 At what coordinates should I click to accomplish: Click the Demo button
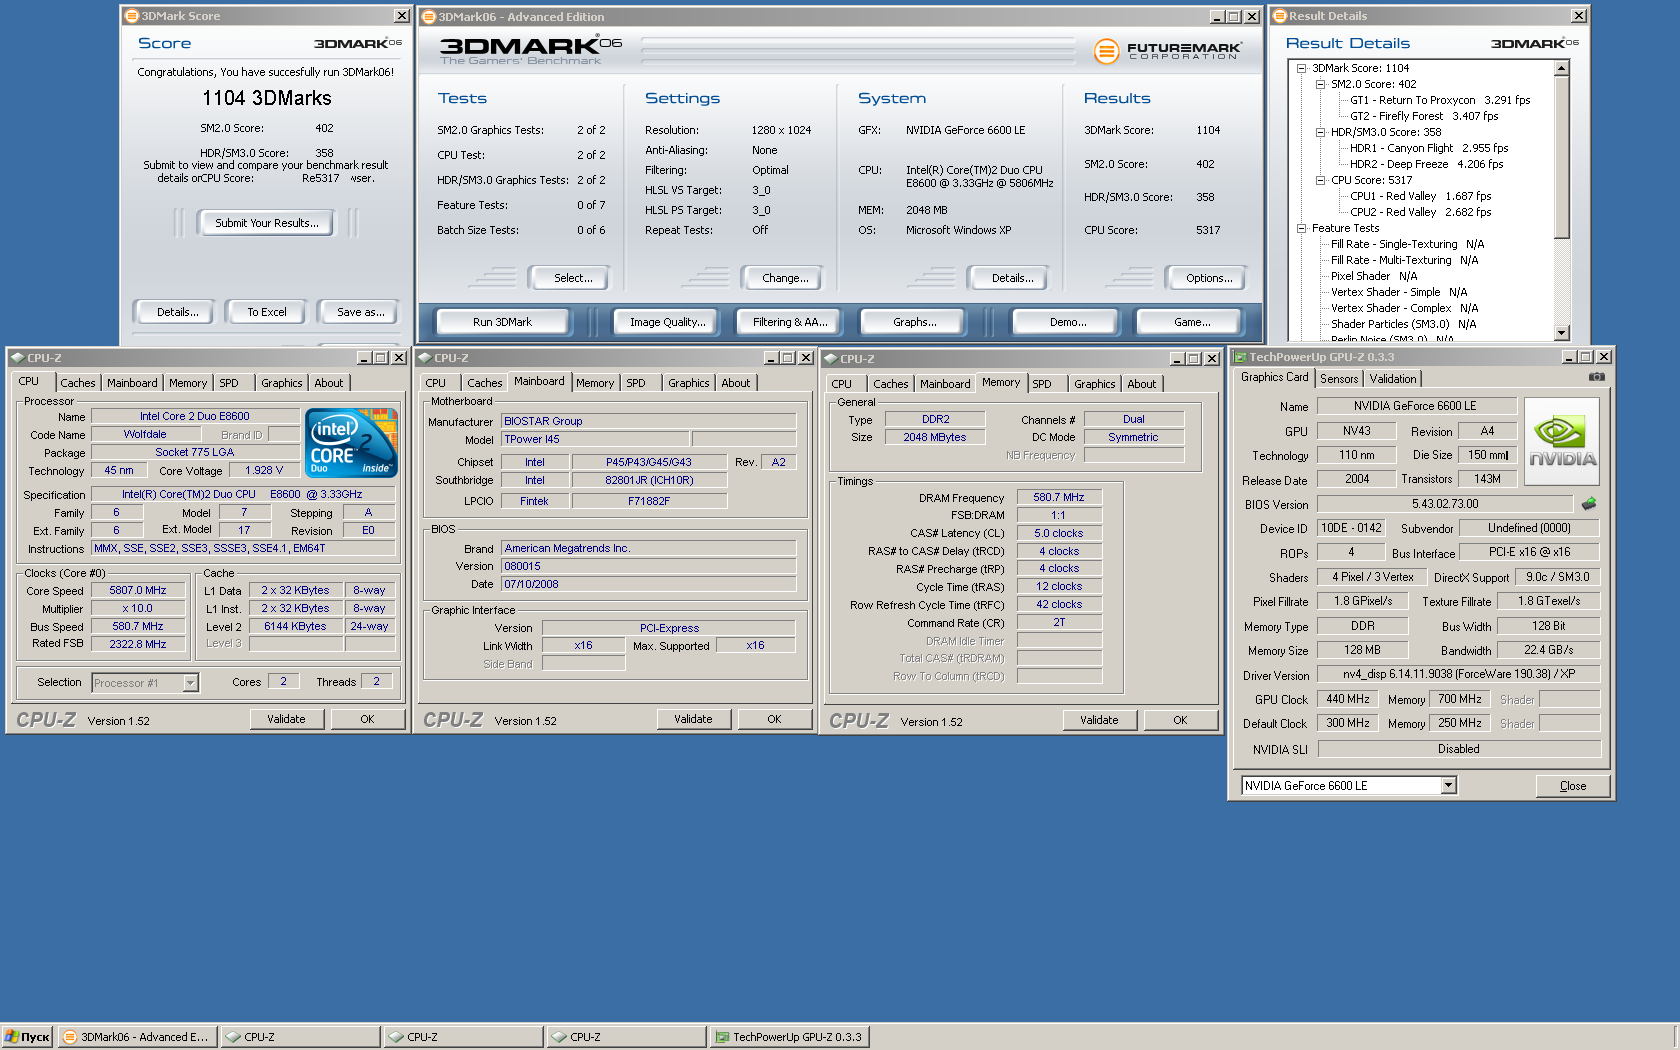[x=1068, y=322]
